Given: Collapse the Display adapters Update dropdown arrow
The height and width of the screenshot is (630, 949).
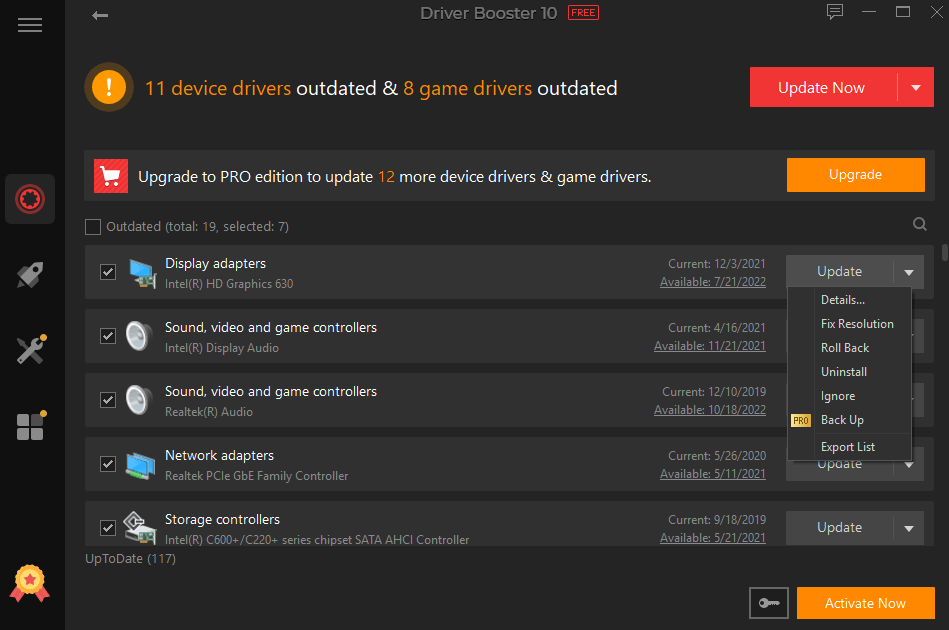Looking at the screenshot, I should pyautogui.click(x=909, y=272).
